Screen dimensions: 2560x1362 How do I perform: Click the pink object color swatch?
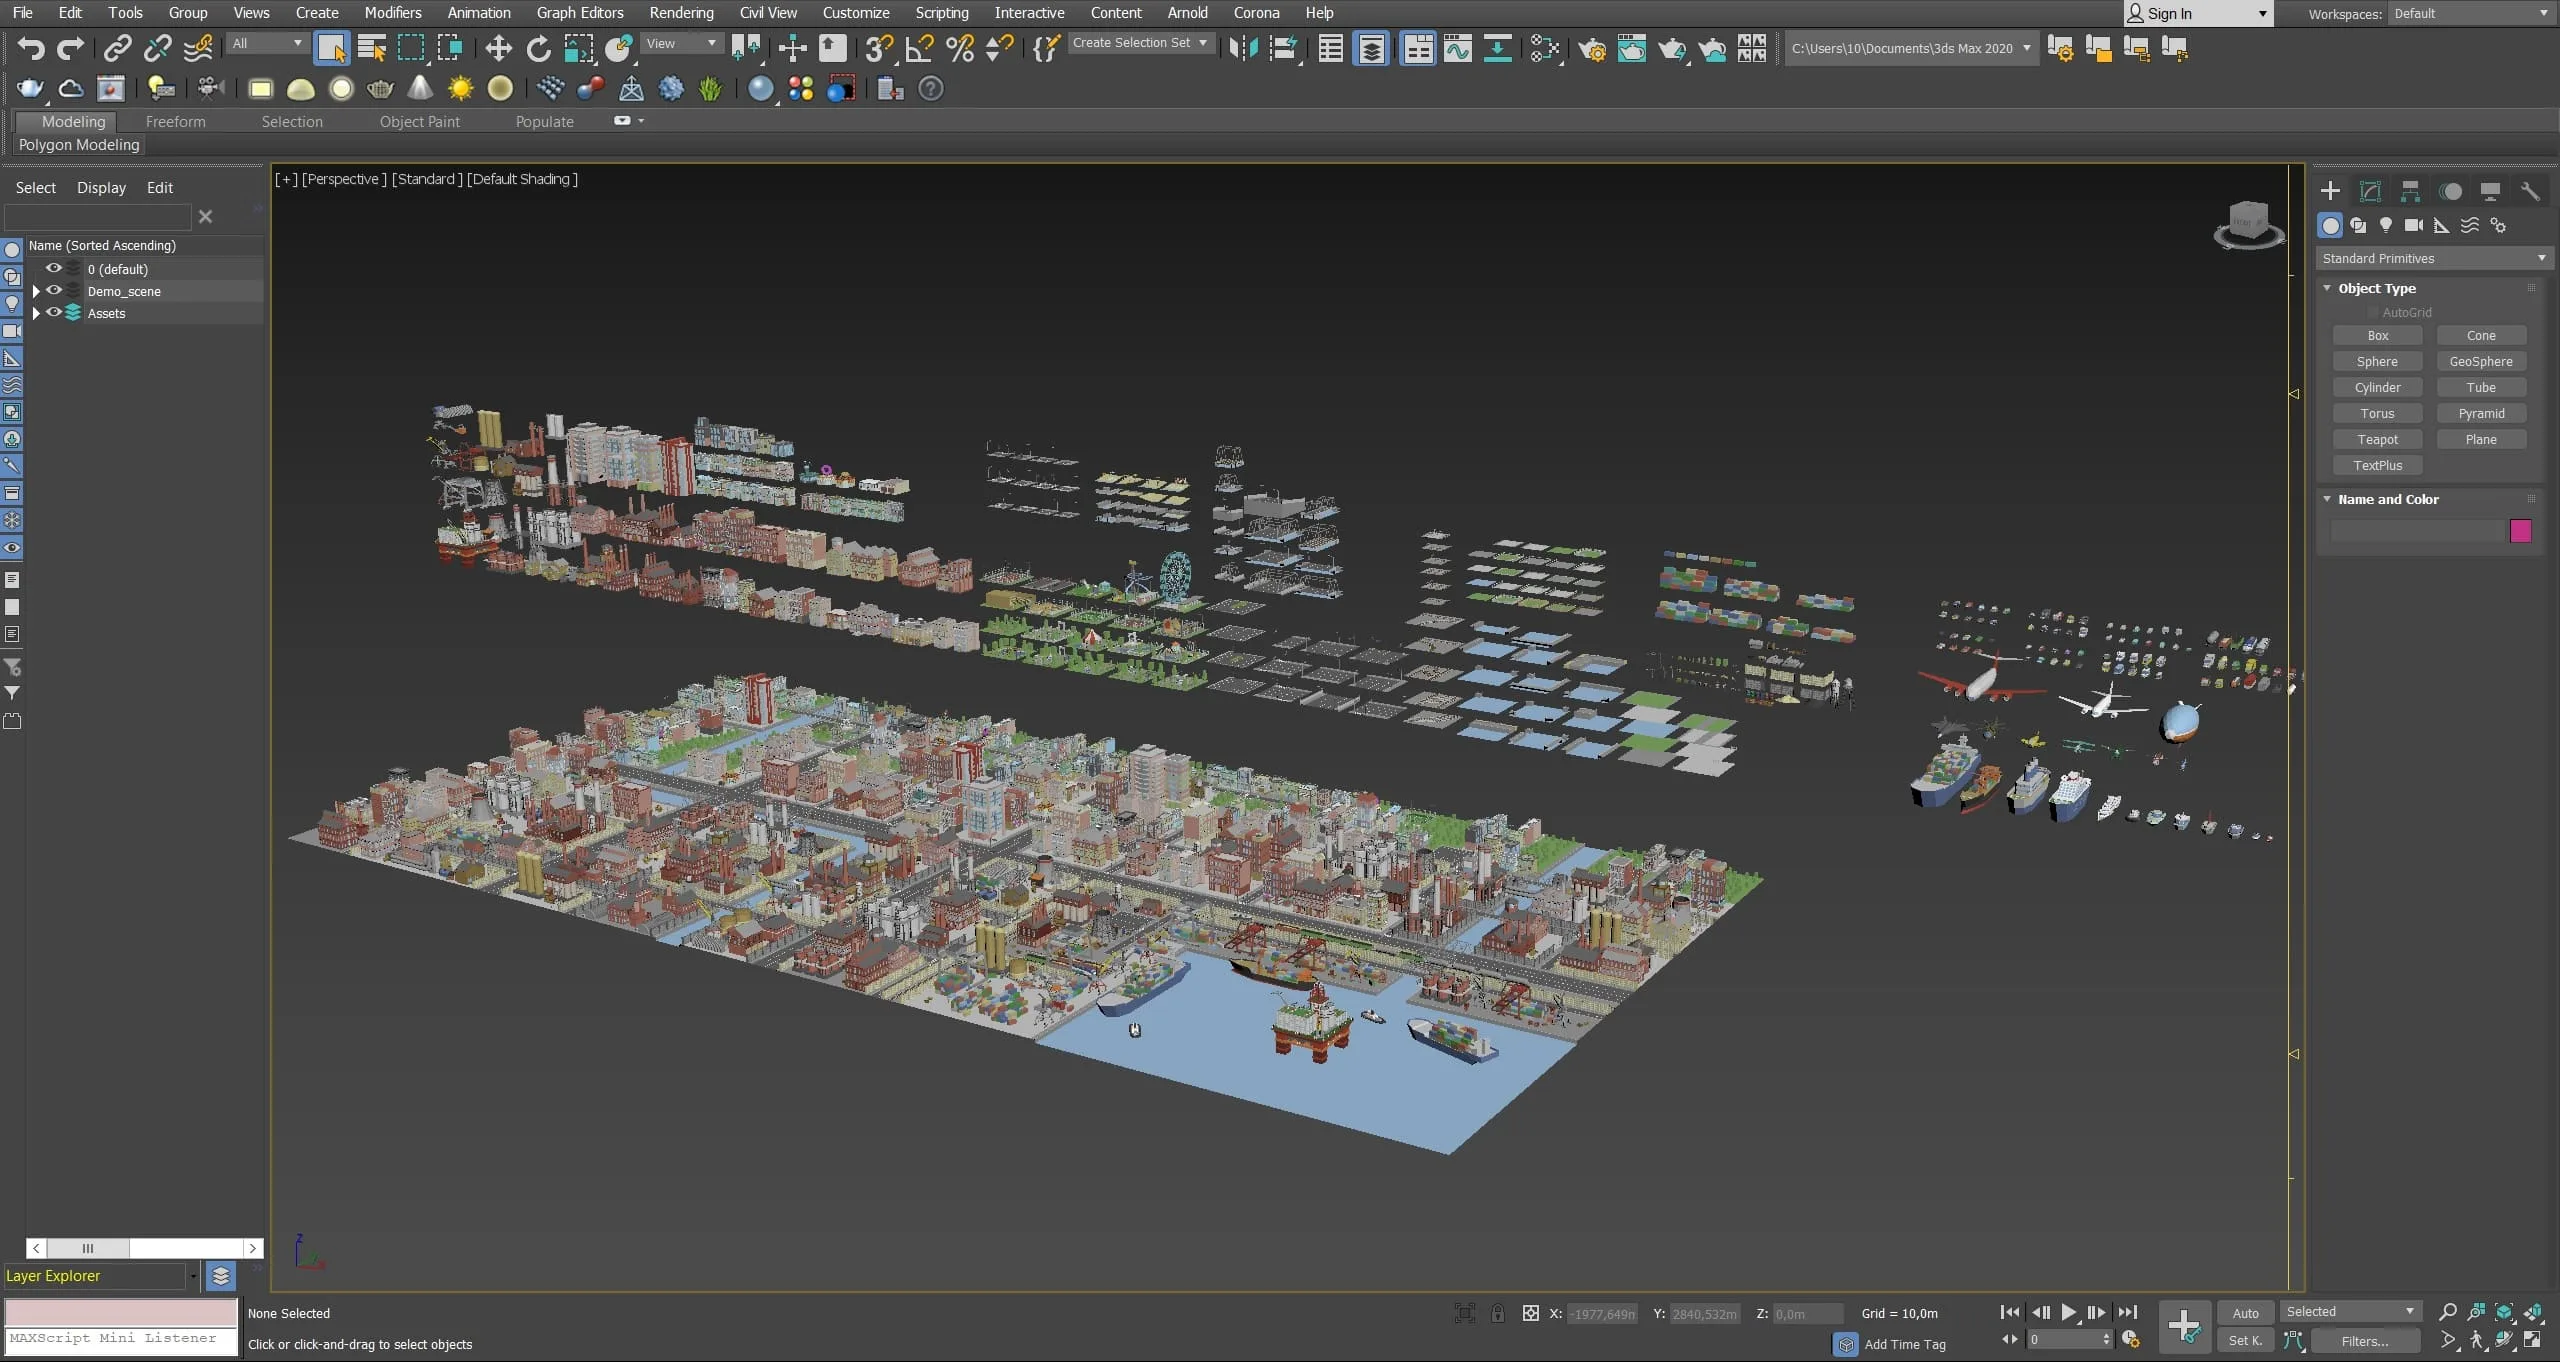(x=2520, y=531)
